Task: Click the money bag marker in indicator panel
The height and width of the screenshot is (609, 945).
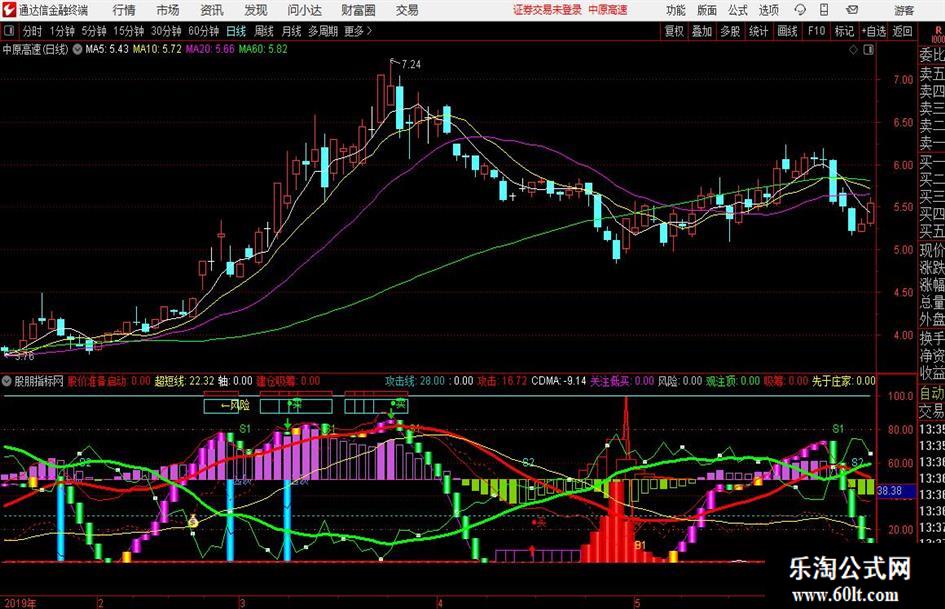Action: pos(193,521)
